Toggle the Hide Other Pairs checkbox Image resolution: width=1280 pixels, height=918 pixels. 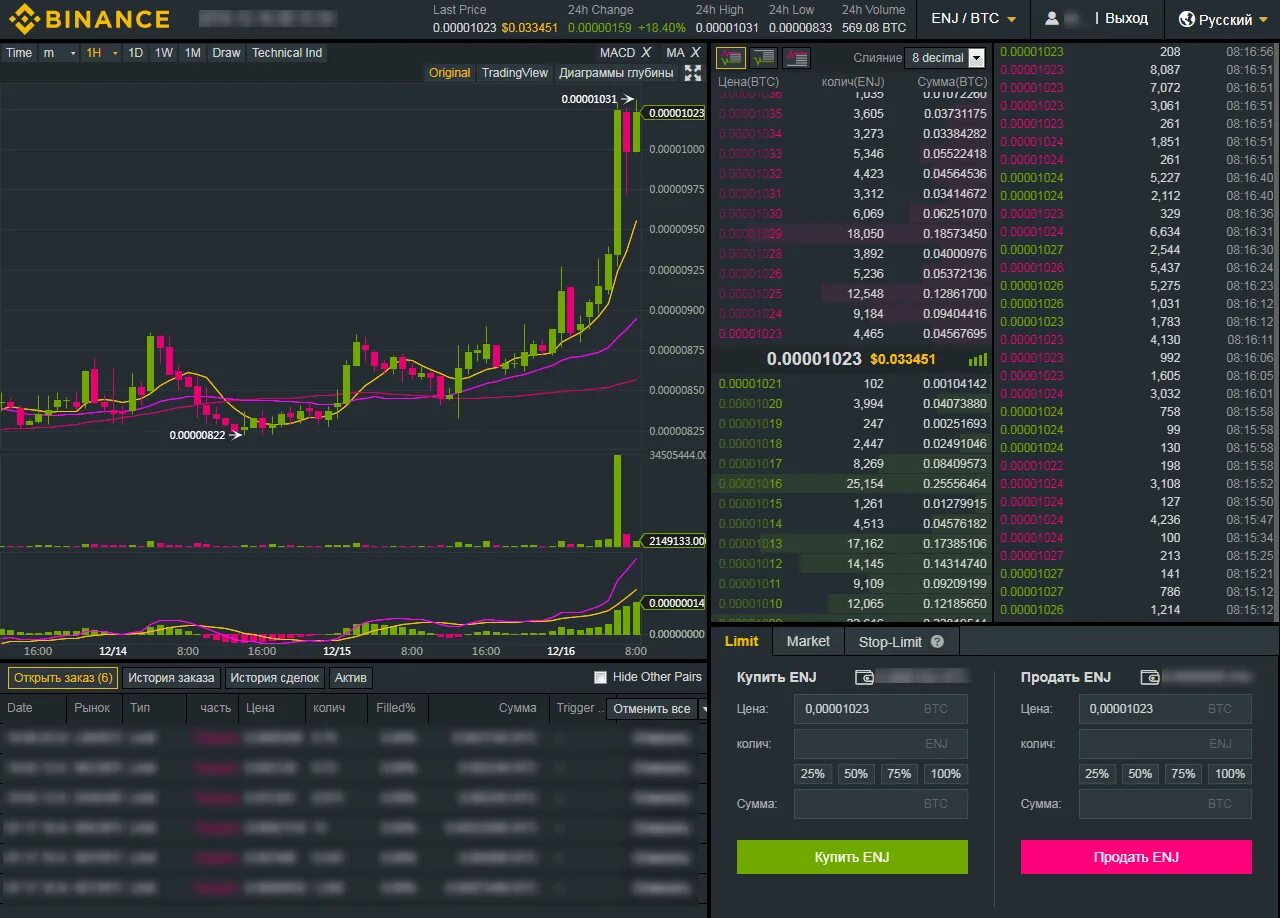(600, 677)
